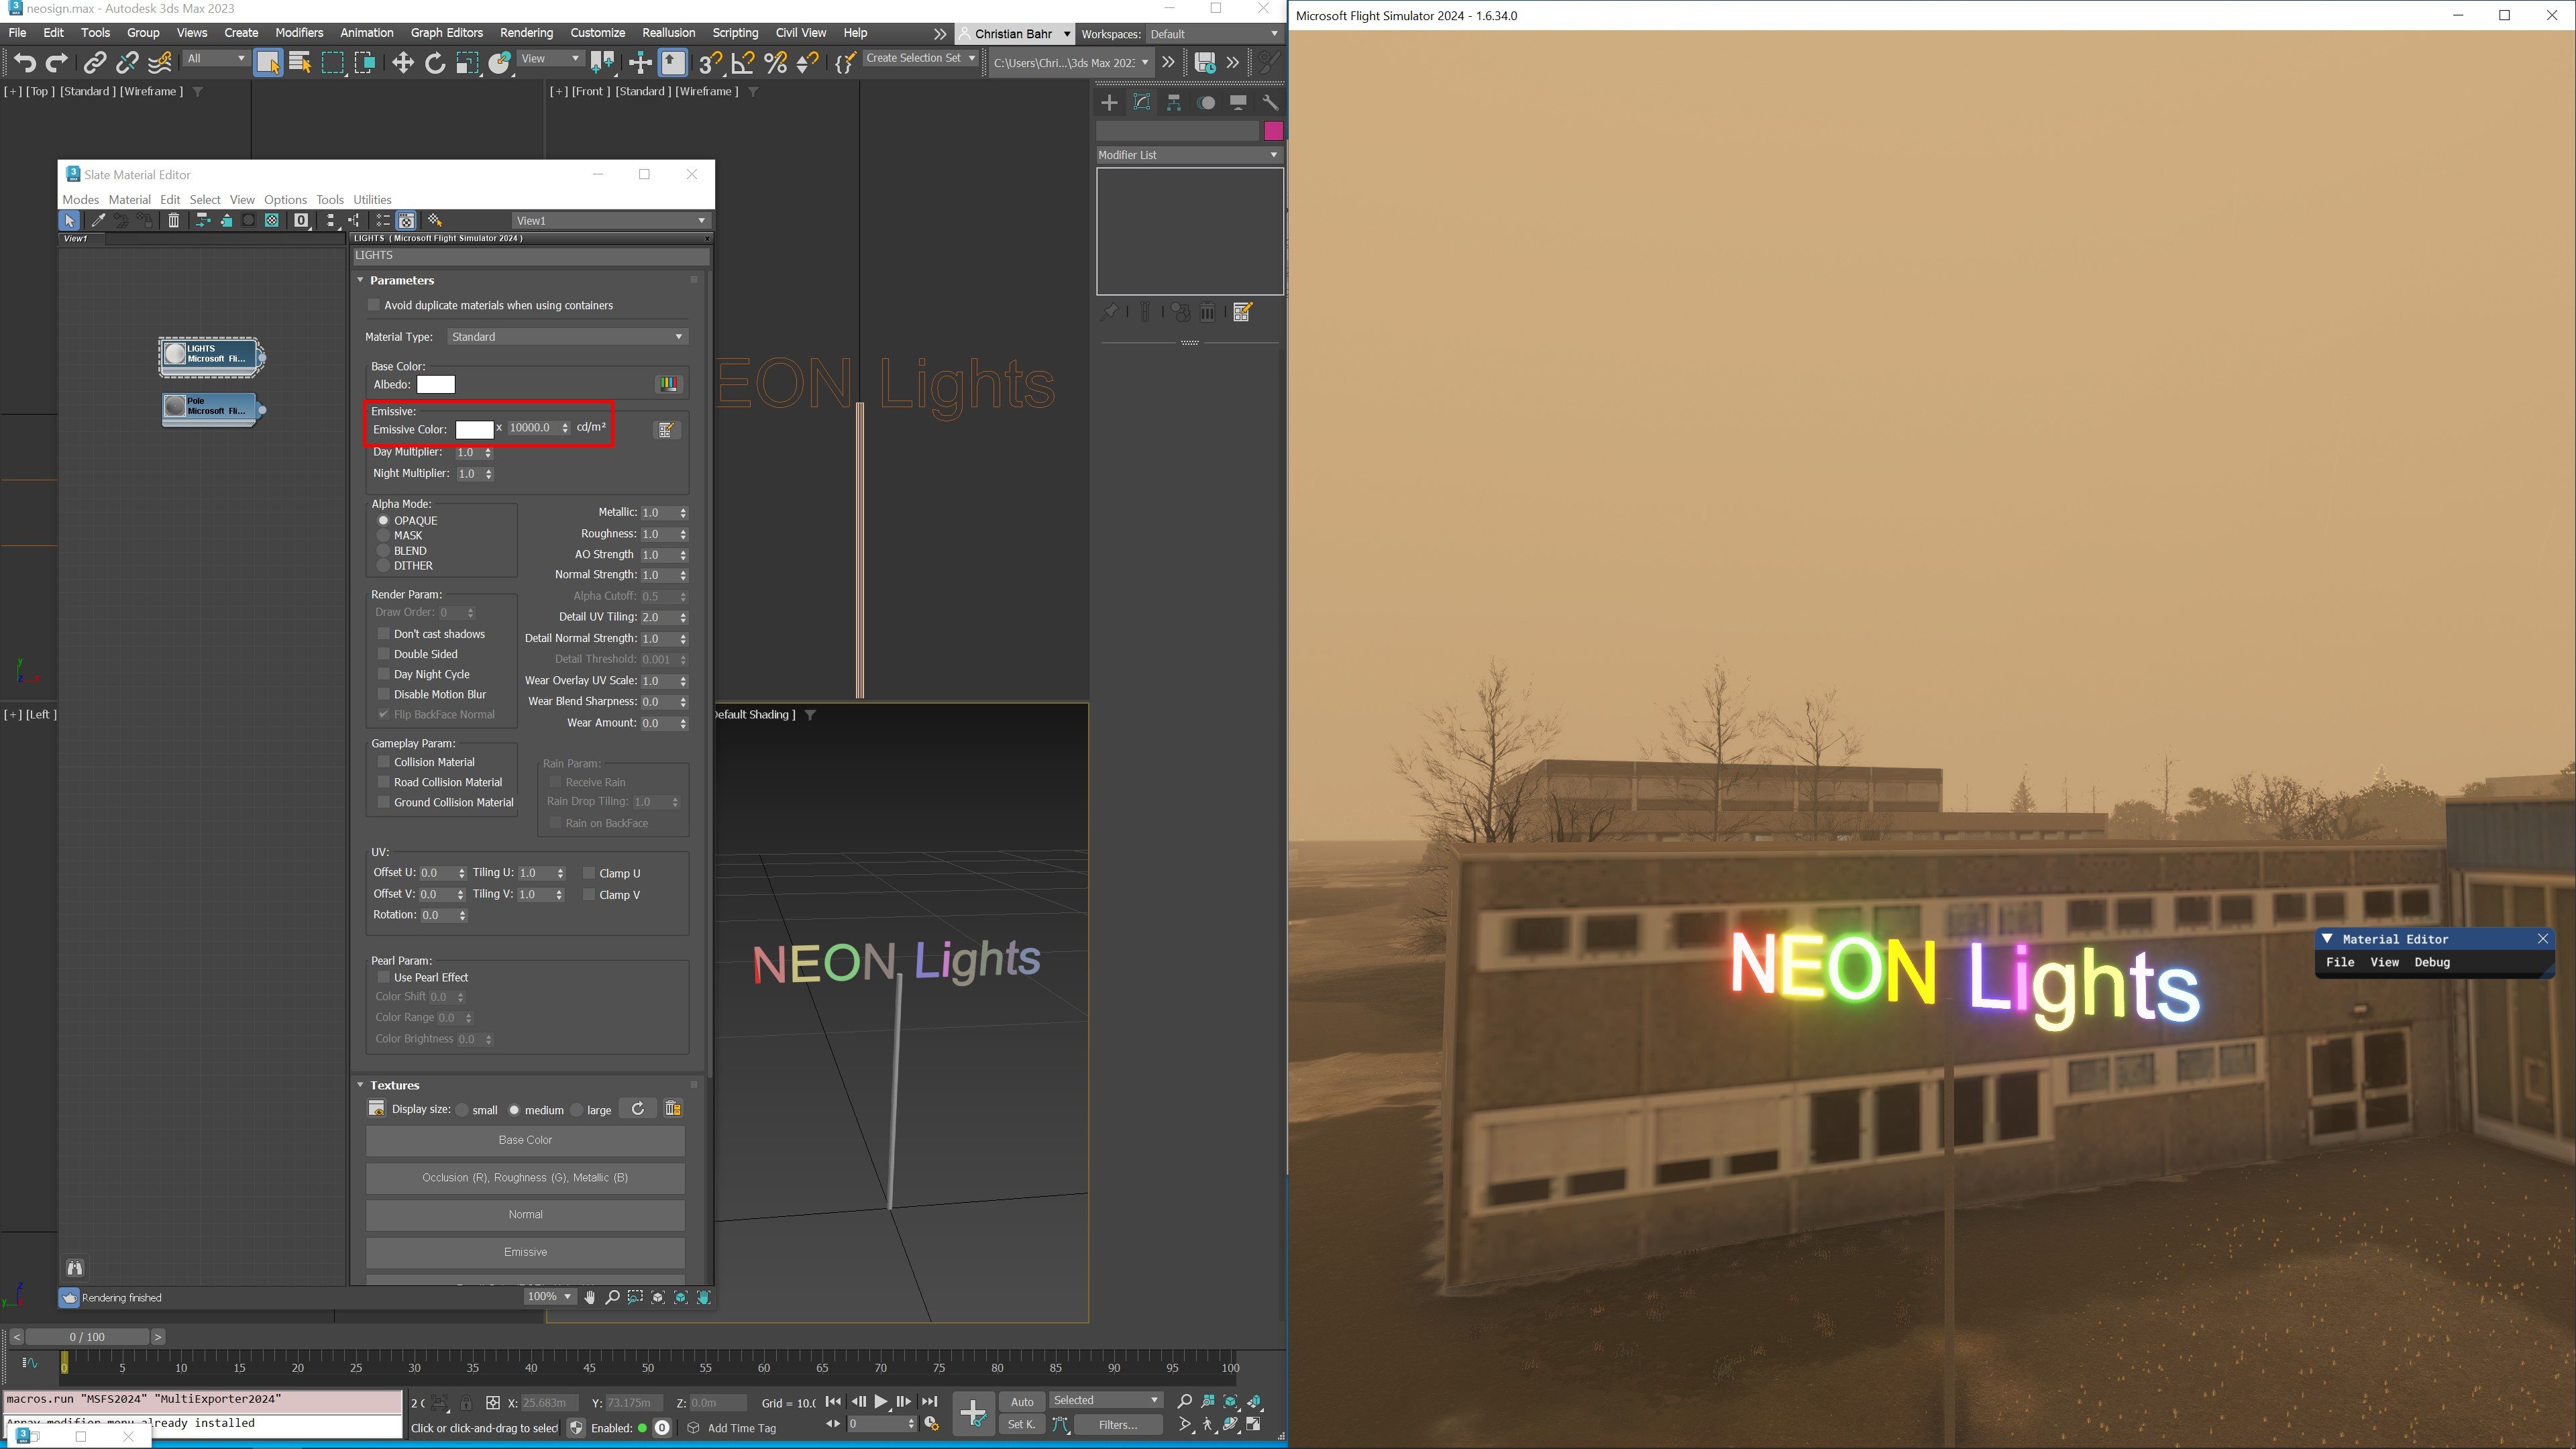
Task: Open the Create Selection Set dropdown
Action: (x=919, y=58)
